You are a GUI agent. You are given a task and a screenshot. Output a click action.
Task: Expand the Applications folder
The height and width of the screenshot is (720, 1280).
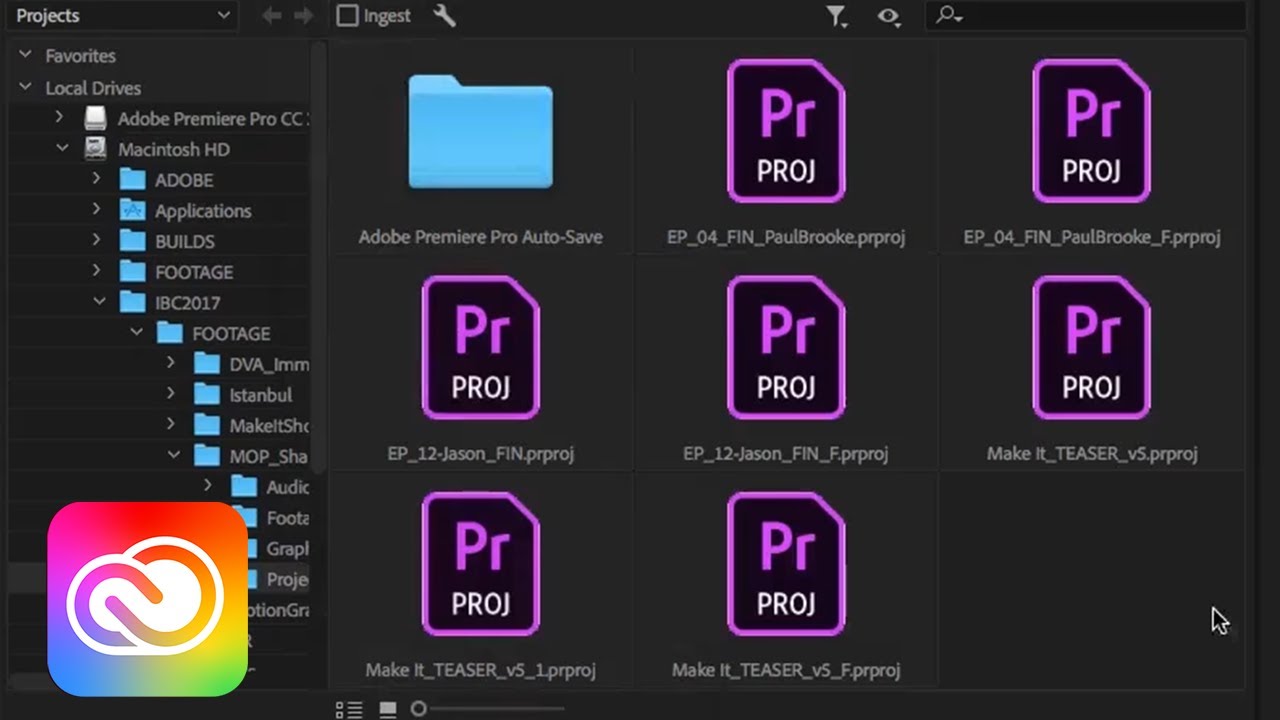[x=97, y=210]
